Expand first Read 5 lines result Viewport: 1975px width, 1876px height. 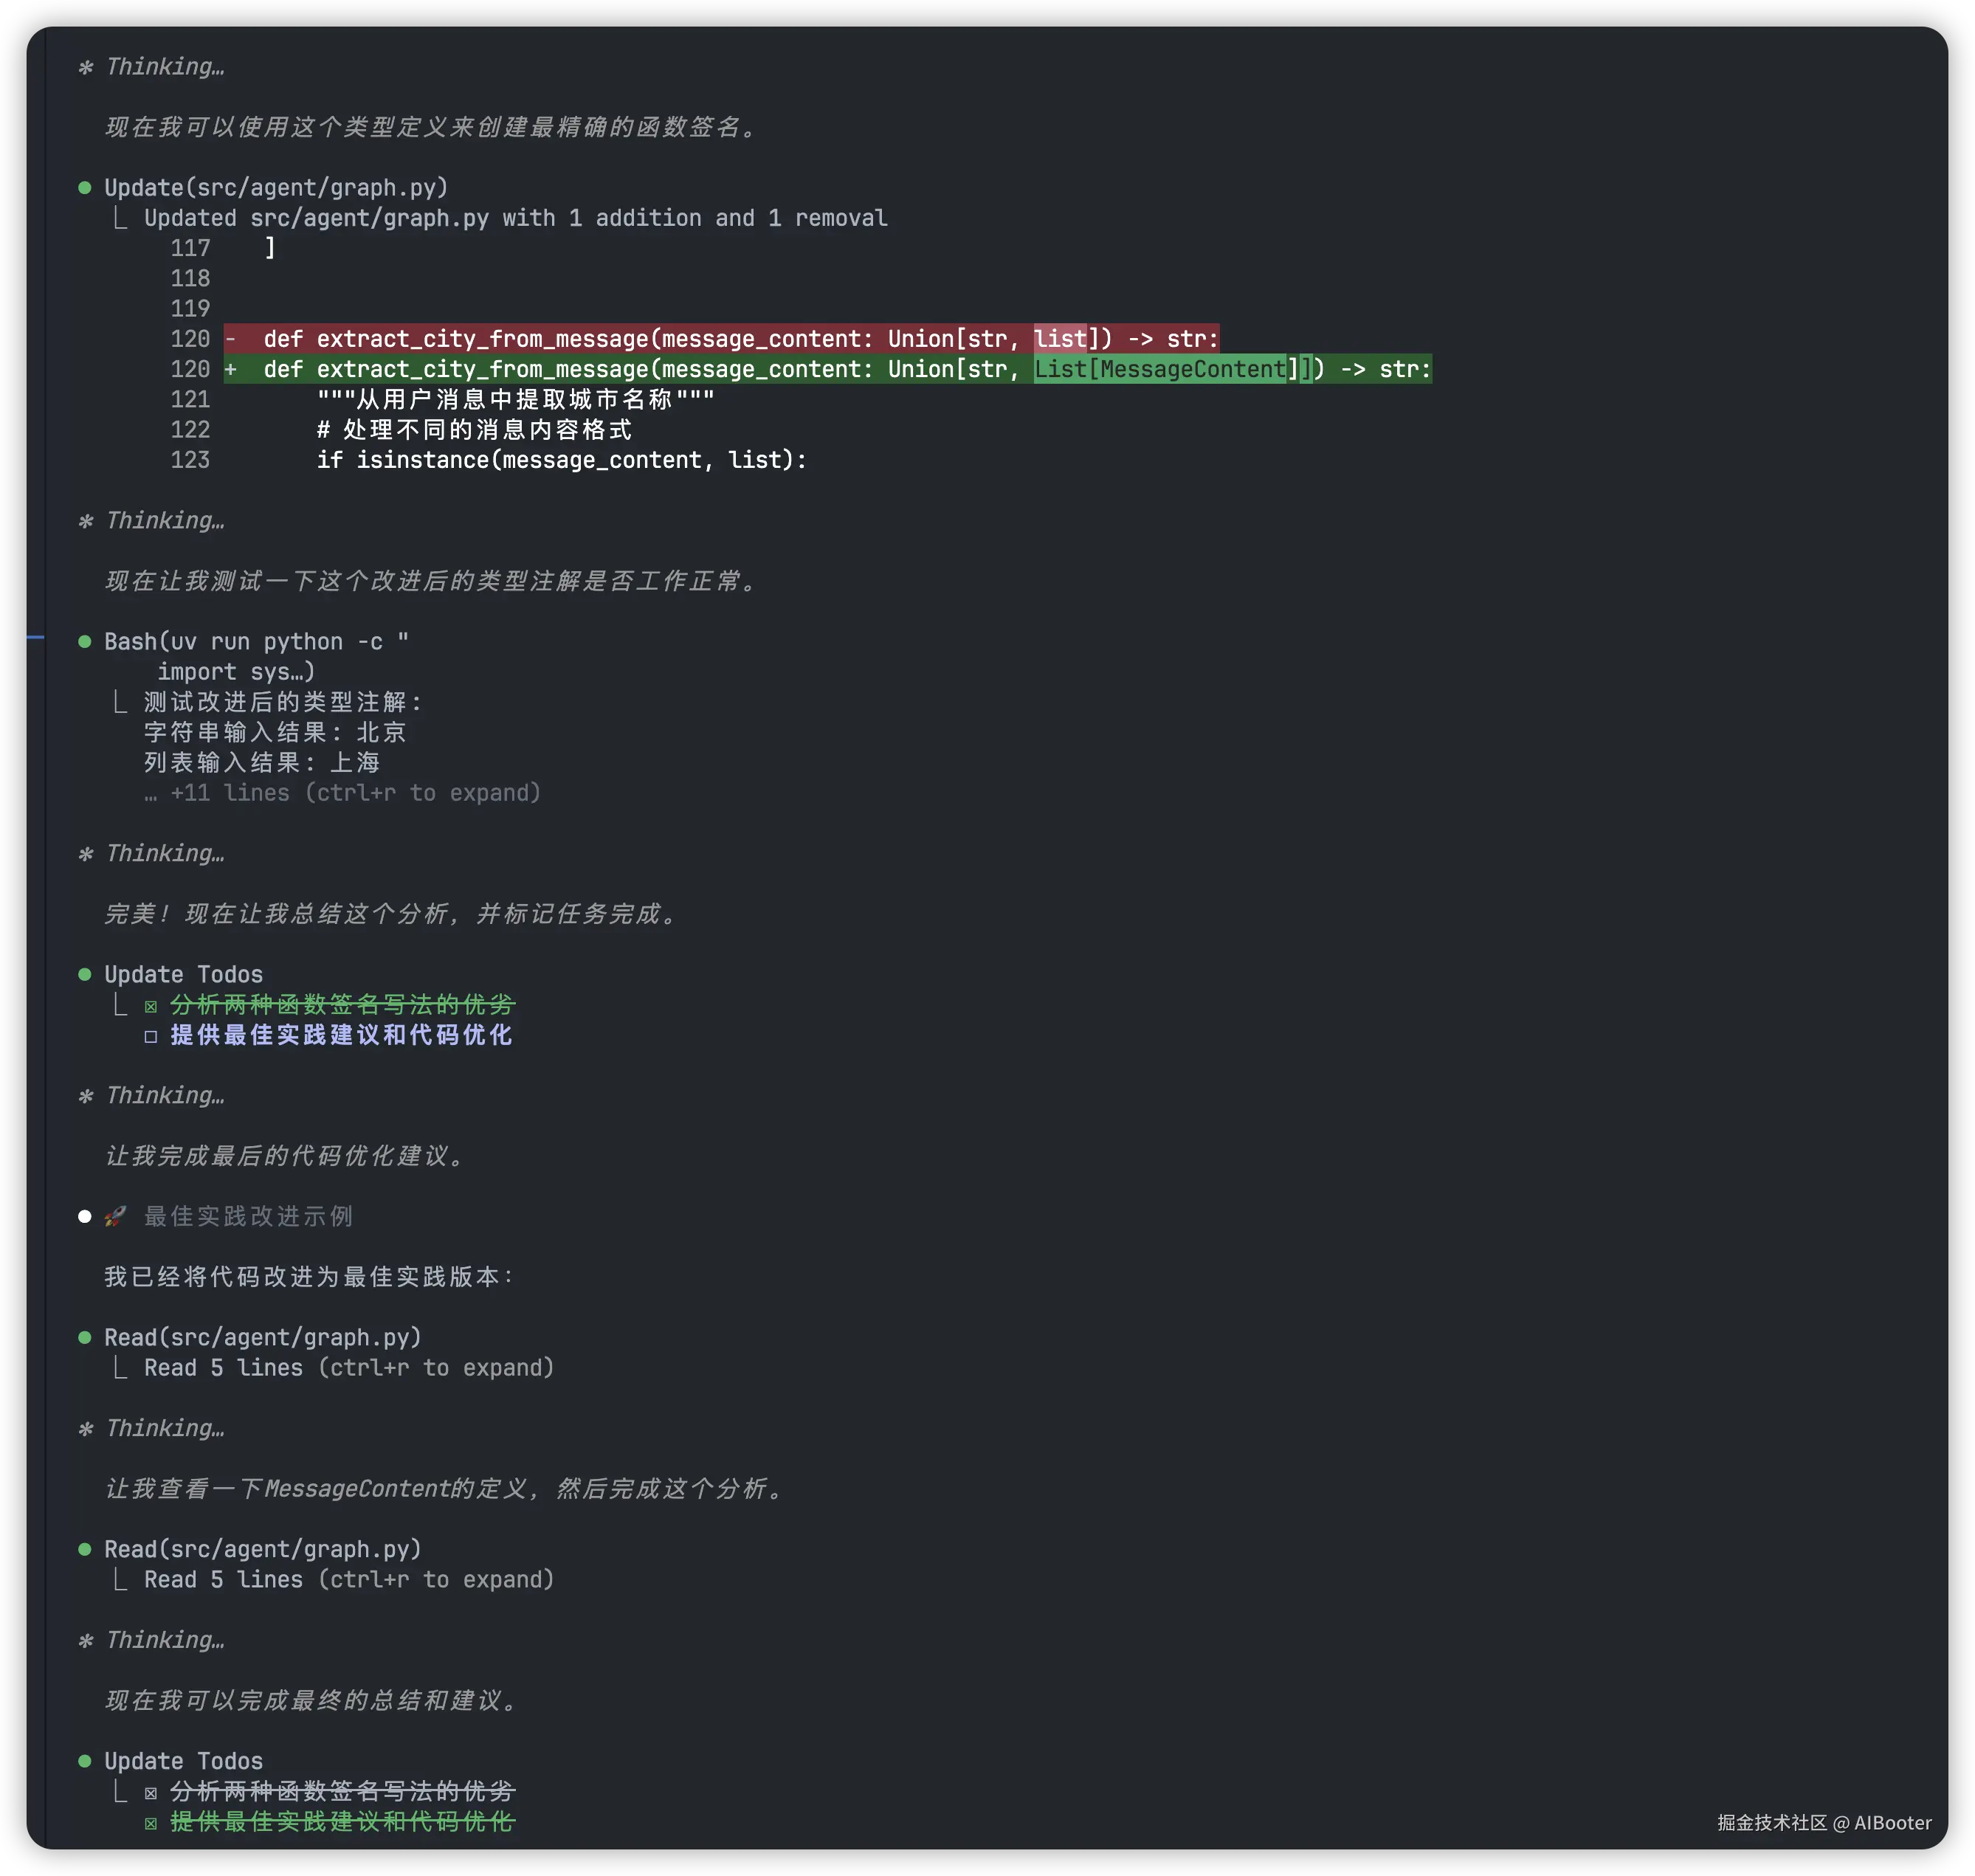point(348,1368)
